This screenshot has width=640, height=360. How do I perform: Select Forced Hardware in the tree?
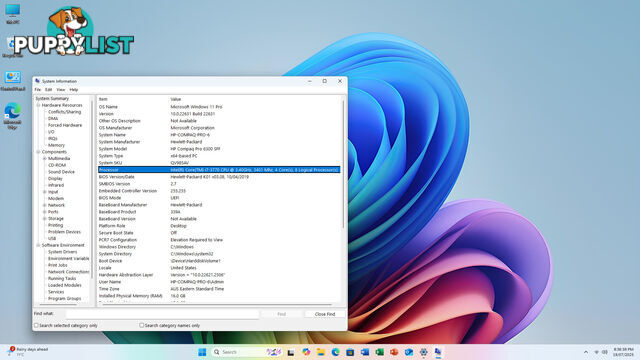click(65, 125)
